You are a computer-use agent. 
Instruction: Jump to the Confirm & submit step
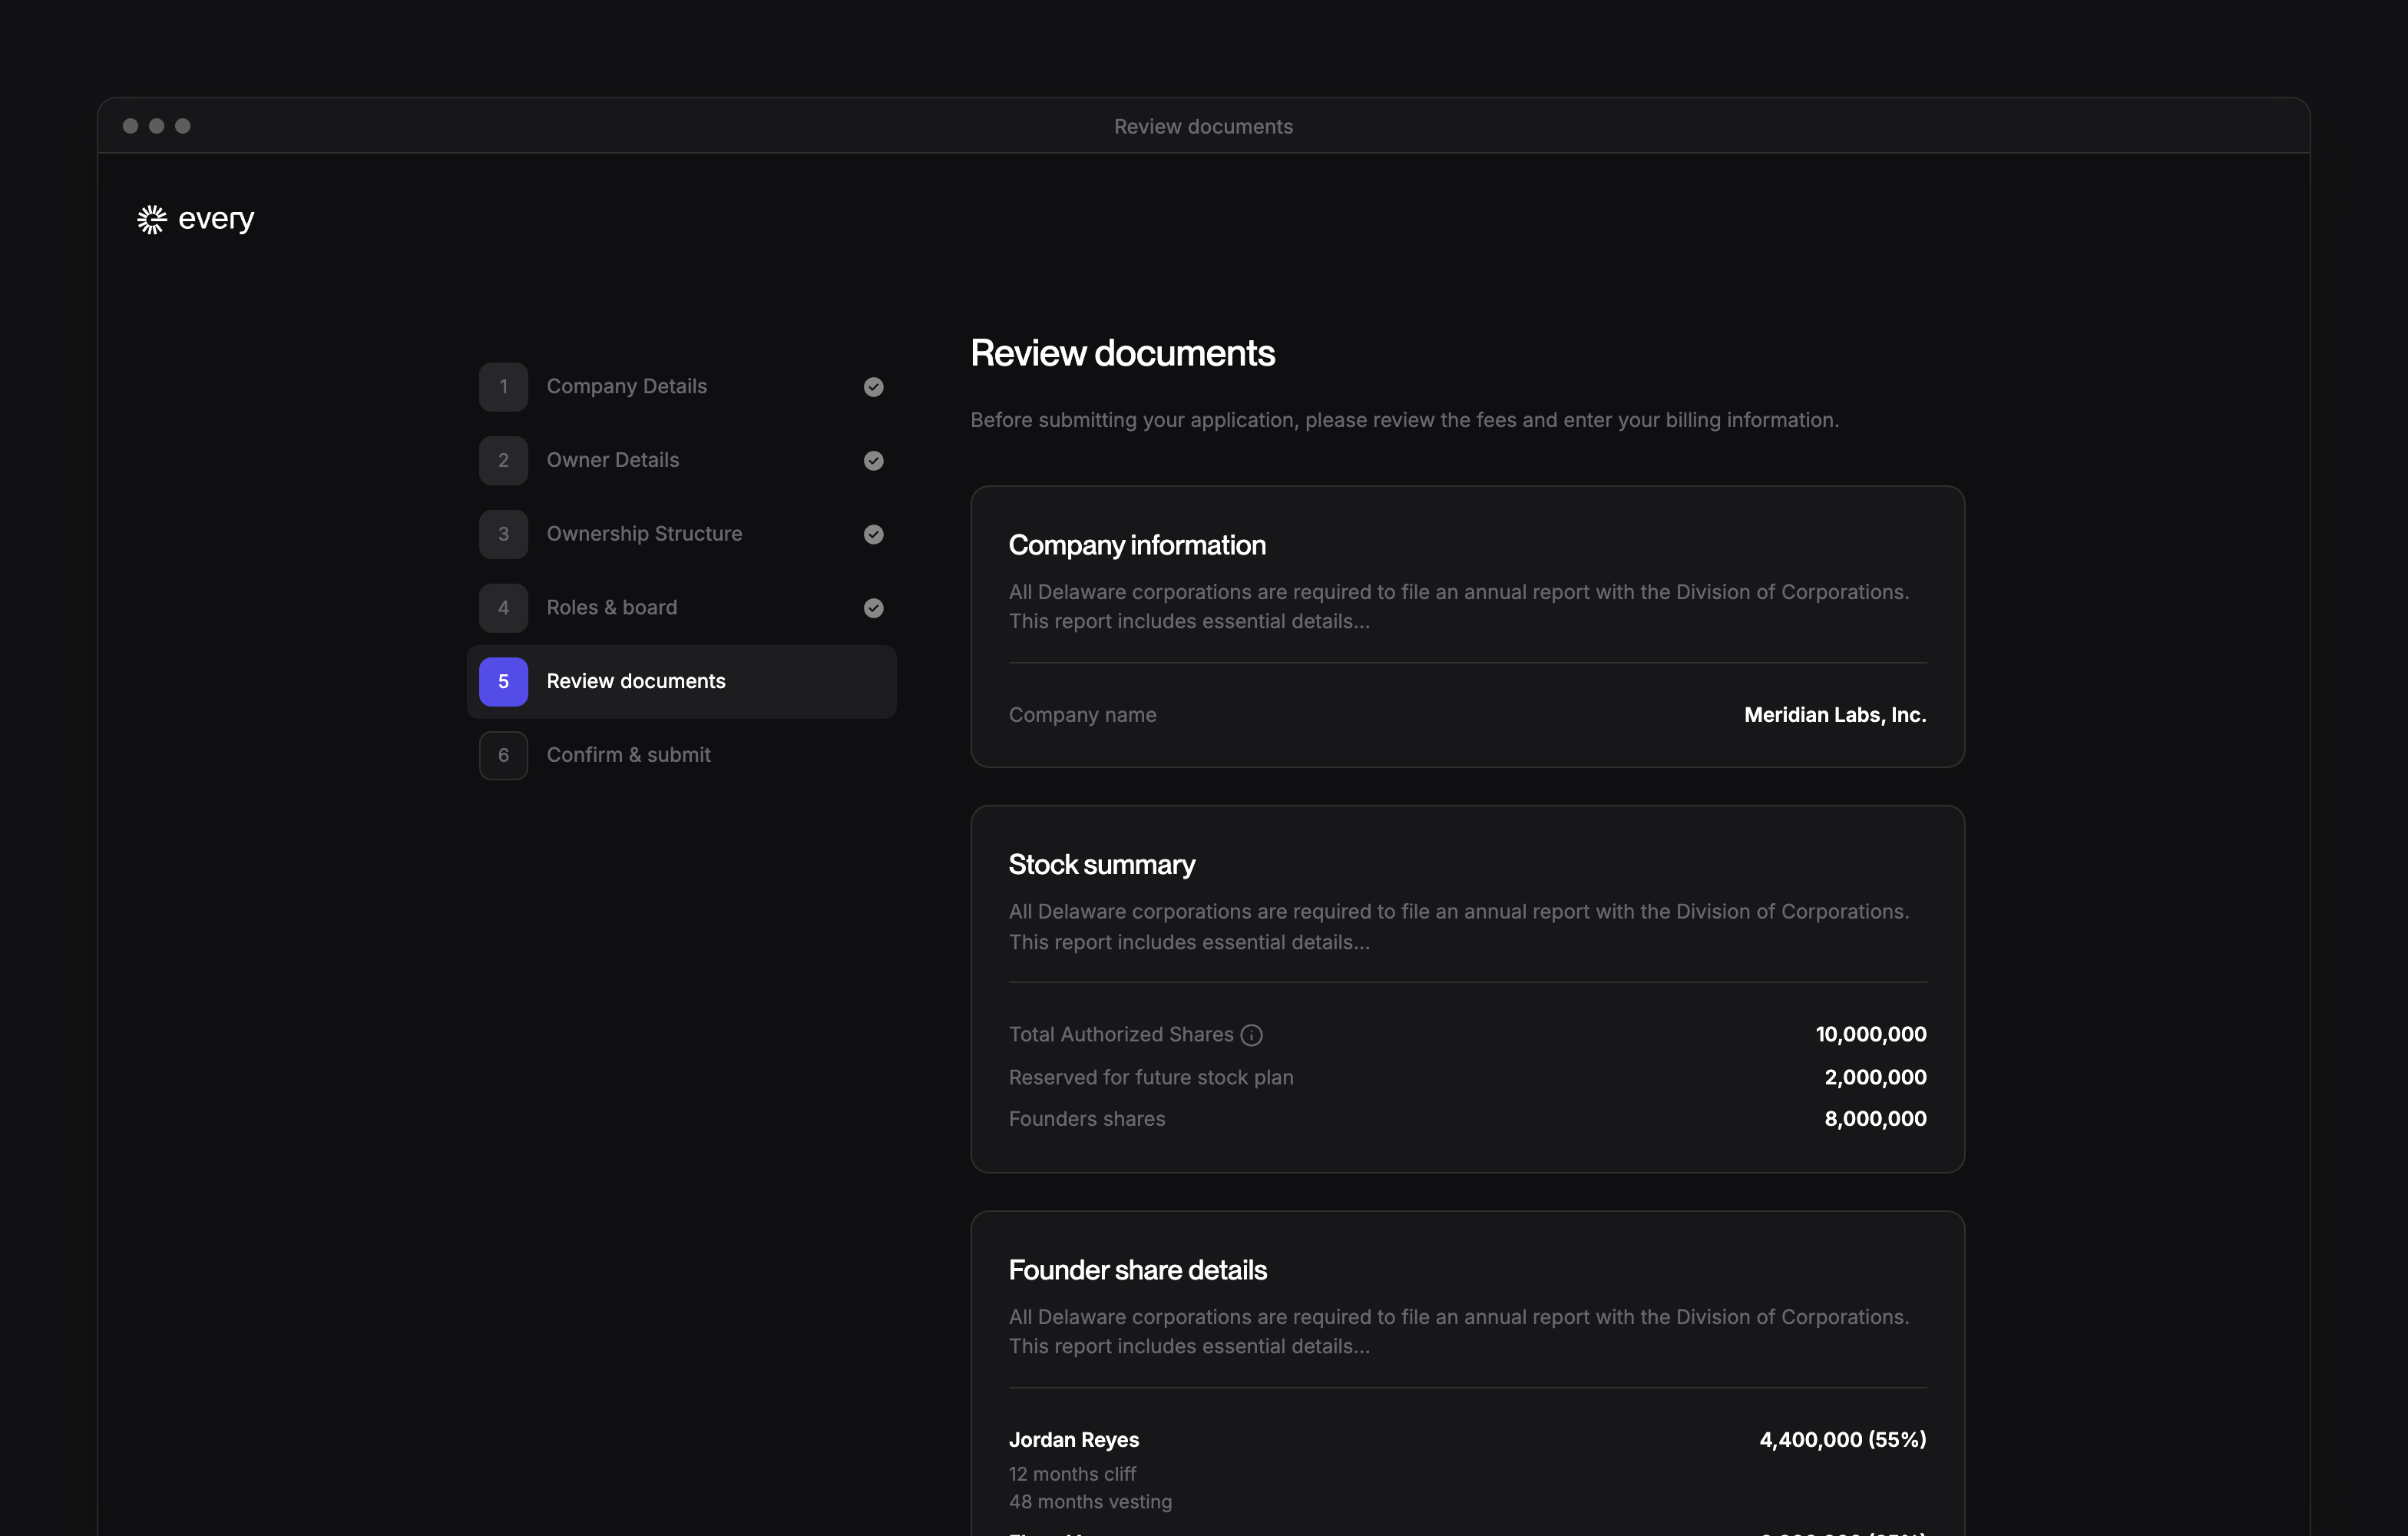coord(681,755)
